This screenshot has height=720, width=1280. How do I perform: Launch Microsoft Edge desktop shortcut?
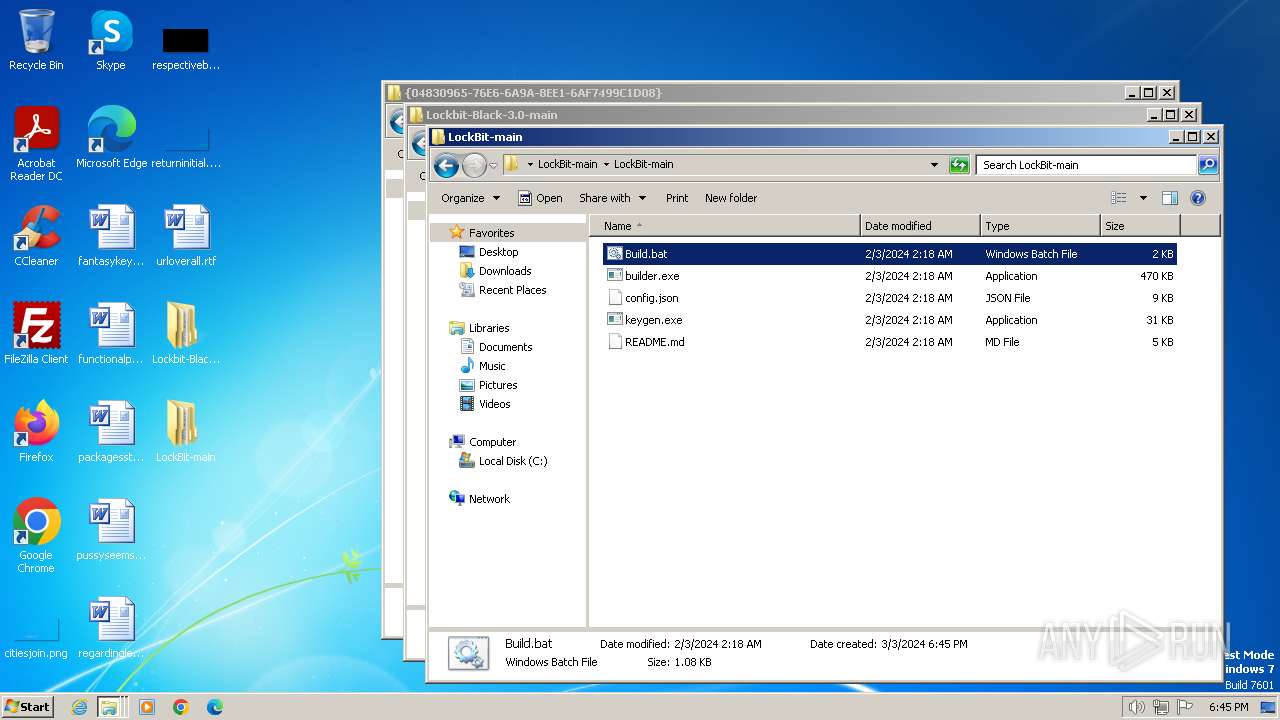click(111, 138)
